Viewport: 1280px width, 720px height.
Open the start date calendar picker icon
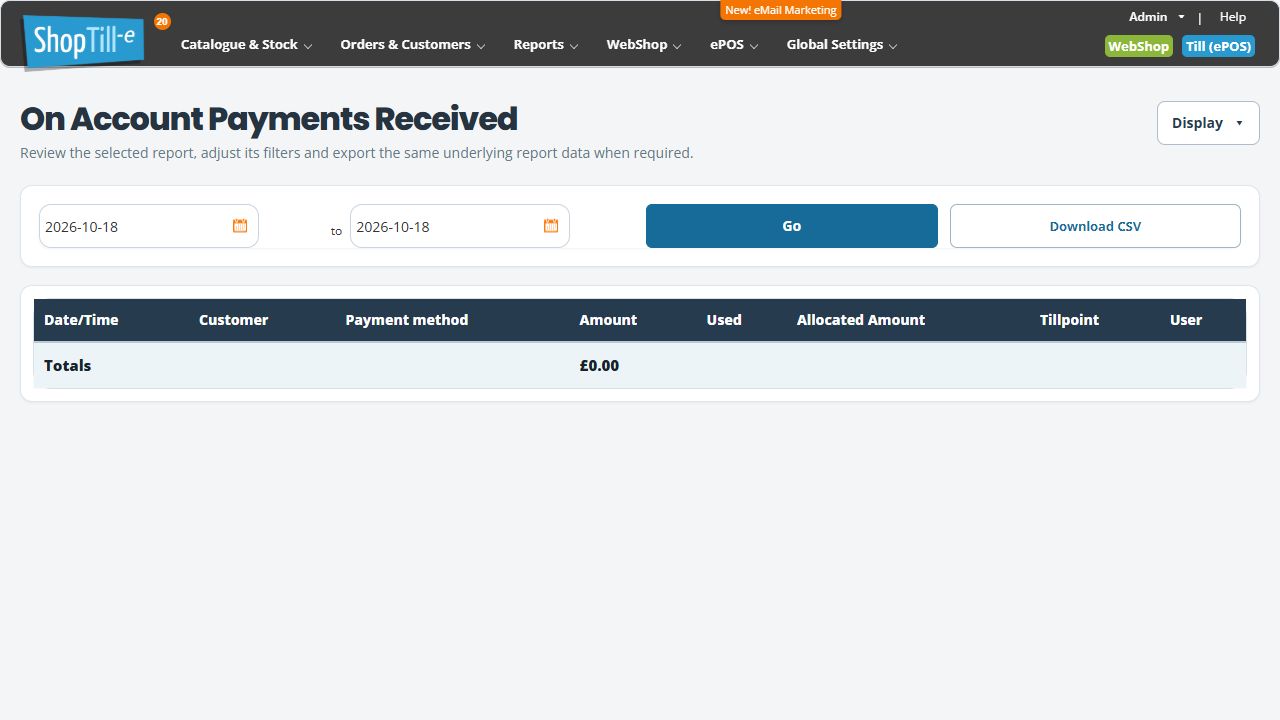click(x=240, y=226)
